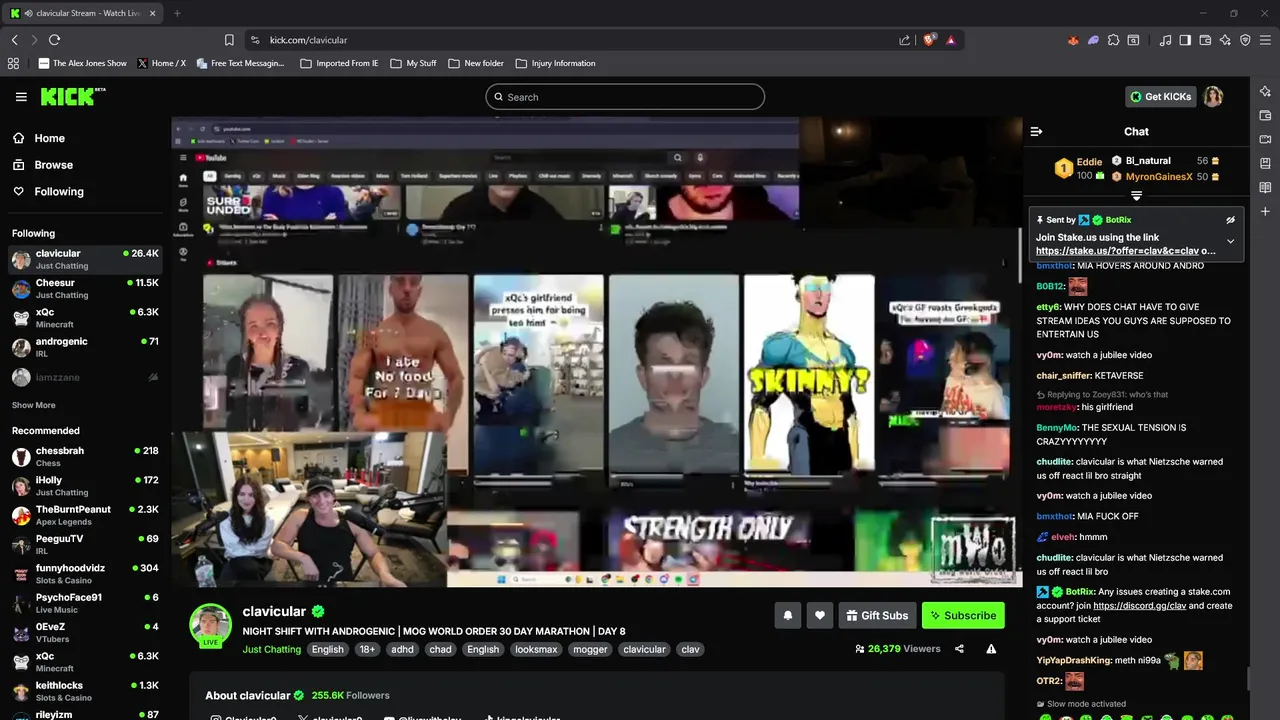
Task: Reload the page
Action: [x=54, y=40]
